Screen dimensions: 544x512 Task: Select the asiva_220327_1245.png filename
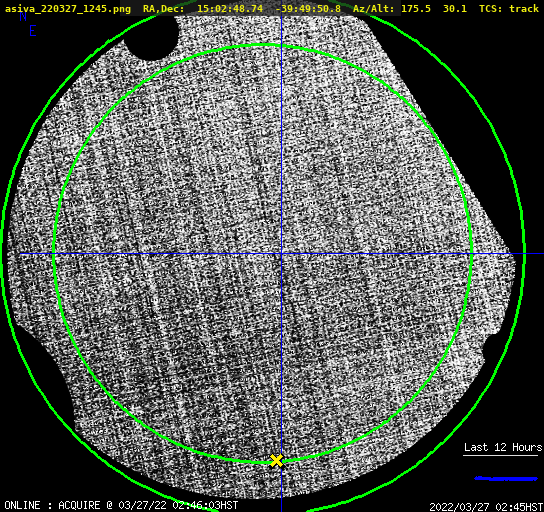coord(68,8)
